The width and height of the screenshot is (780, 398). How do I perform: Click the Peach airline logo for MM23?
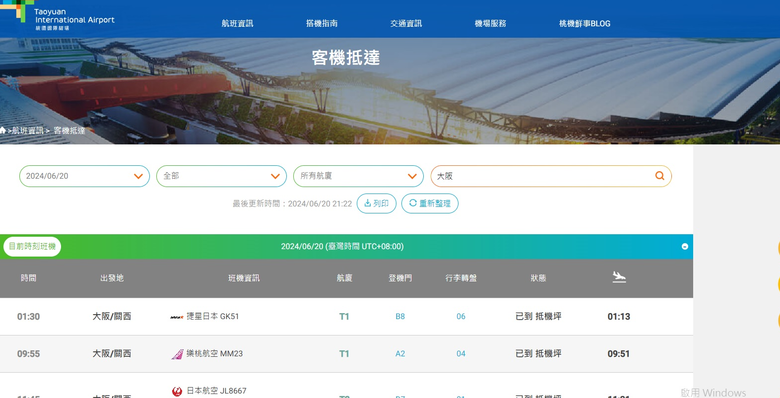pyautogui.click(x=178, y=354)
